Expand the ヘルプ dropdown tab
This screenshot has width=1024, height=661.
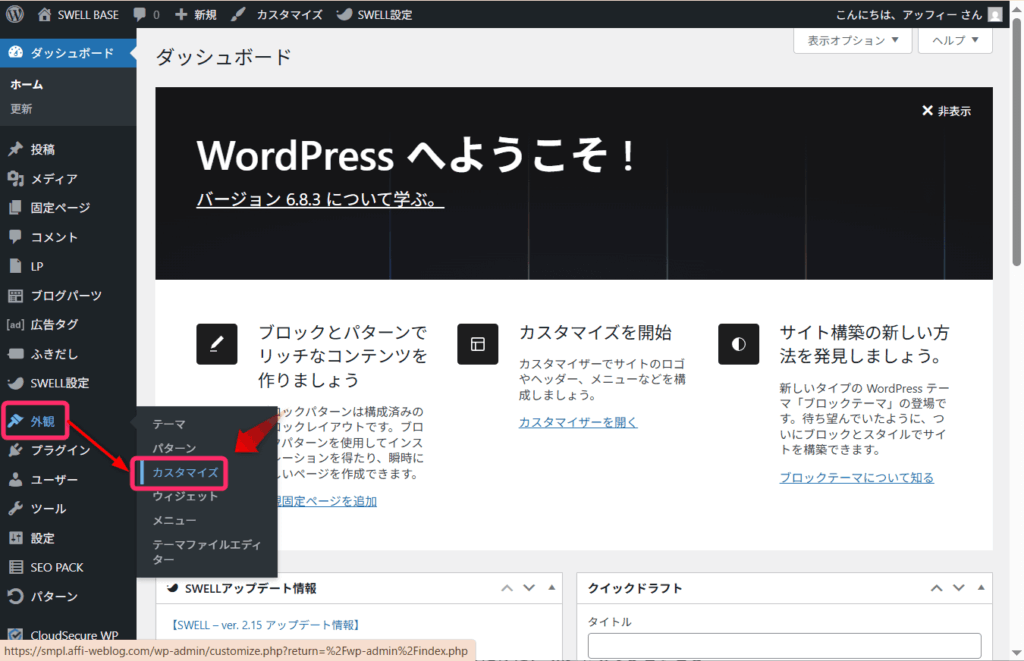[955, 41]
